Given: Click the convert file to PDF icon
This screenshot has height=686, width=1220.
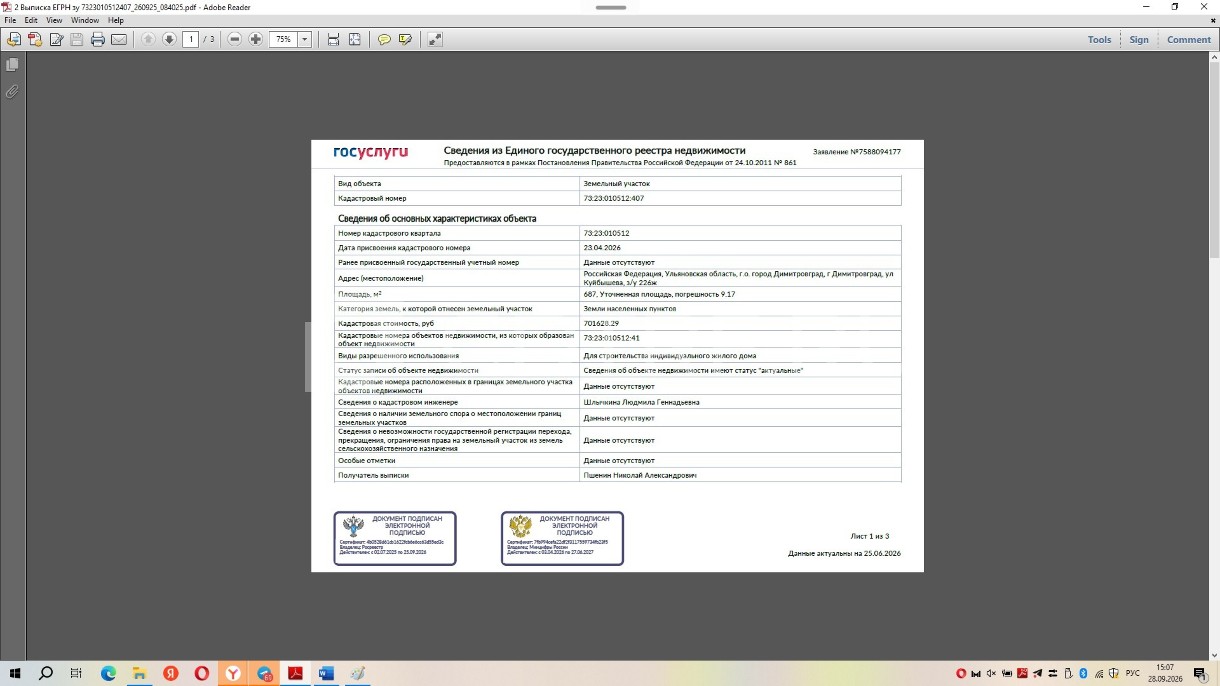Looking at the screenshot, I should tap(14, 39).
